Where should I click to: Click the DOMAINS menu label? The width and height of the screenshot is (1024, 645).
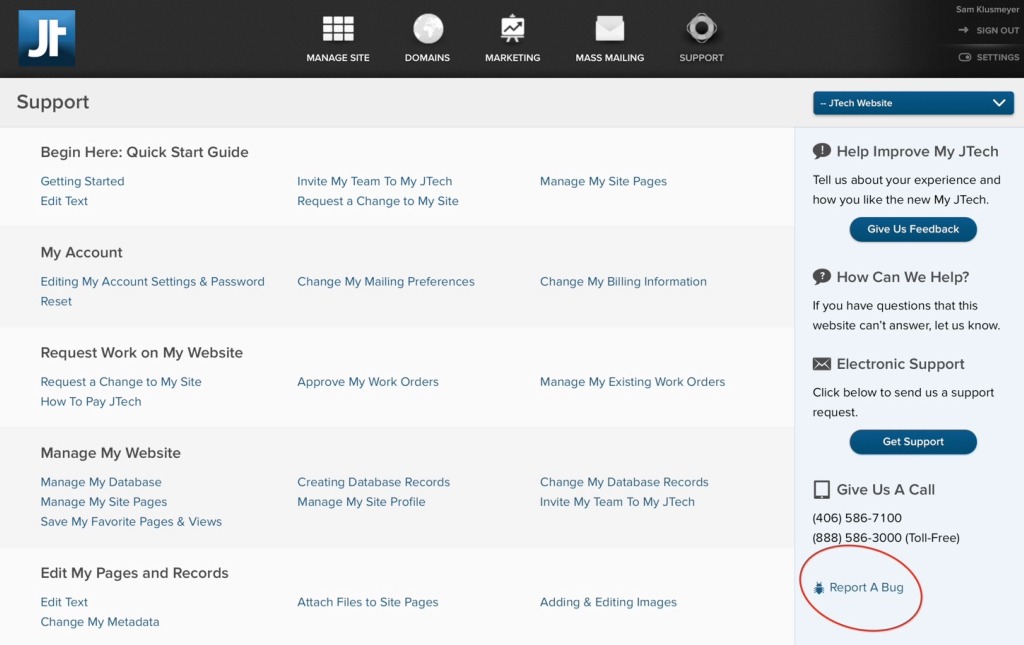tap(427, 57)
